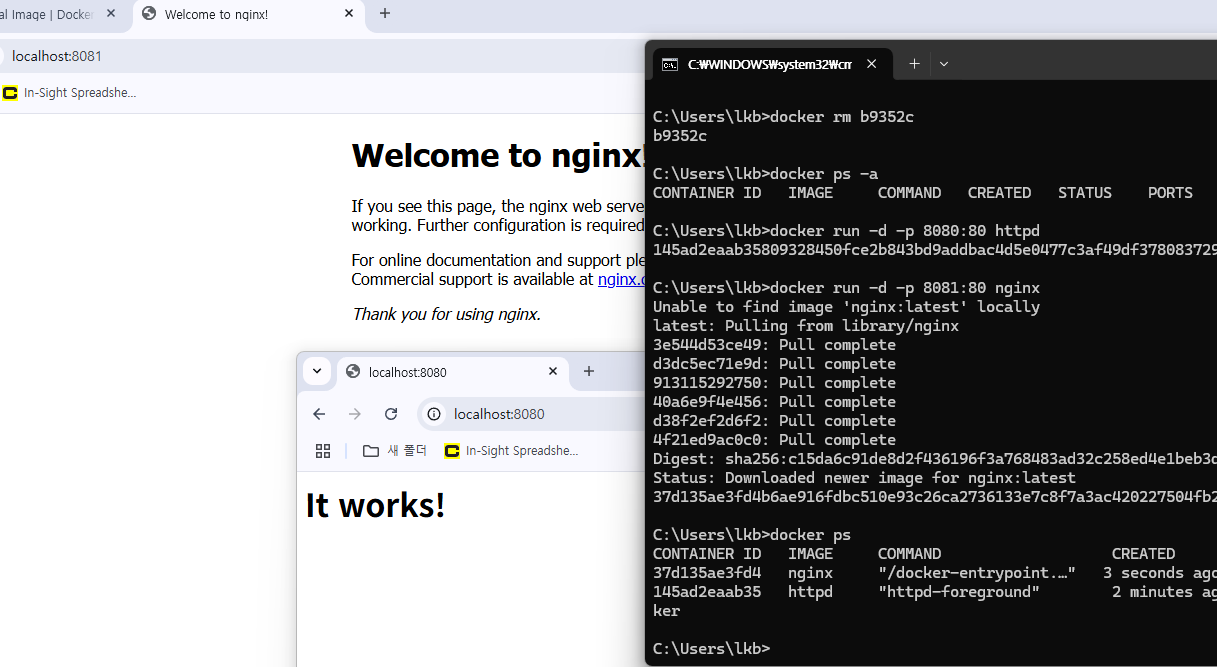The height and width of the screenshot is (667, 1217).
Task: Click the "httpd-foreground" command cell
Action: [959, 592]
